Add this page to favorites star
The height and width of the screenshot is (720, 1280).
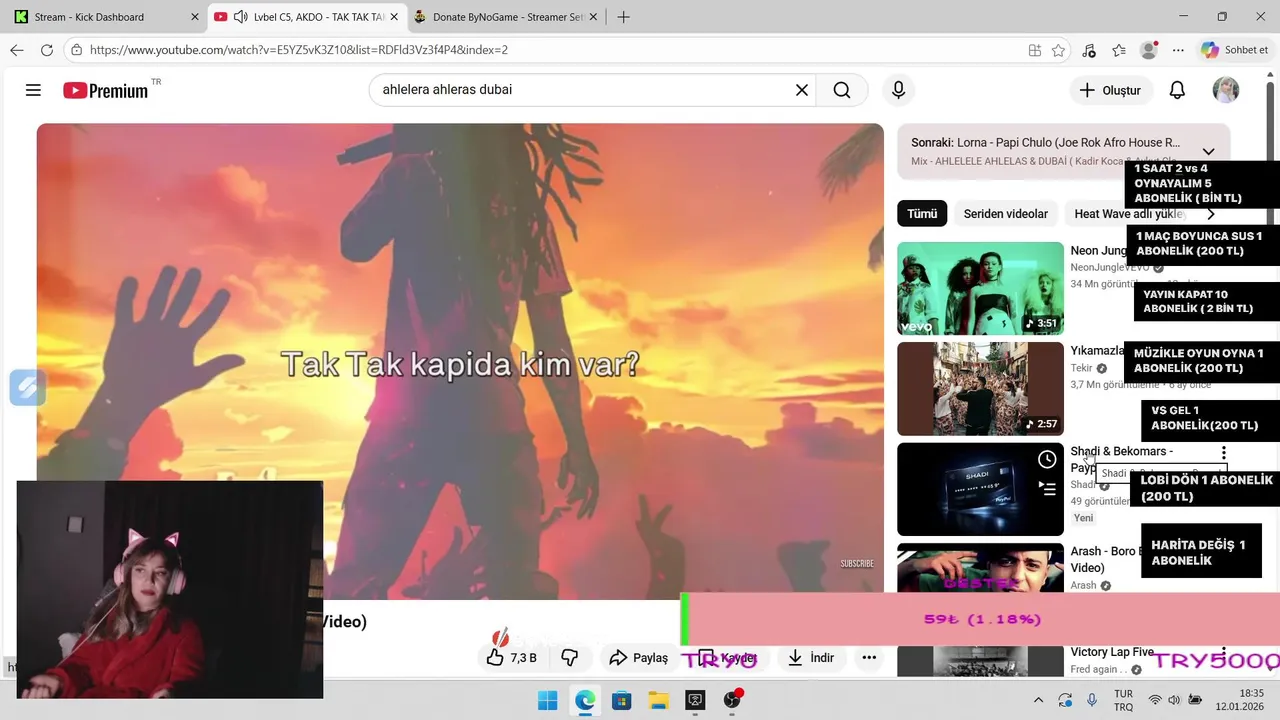(1058, 50)
